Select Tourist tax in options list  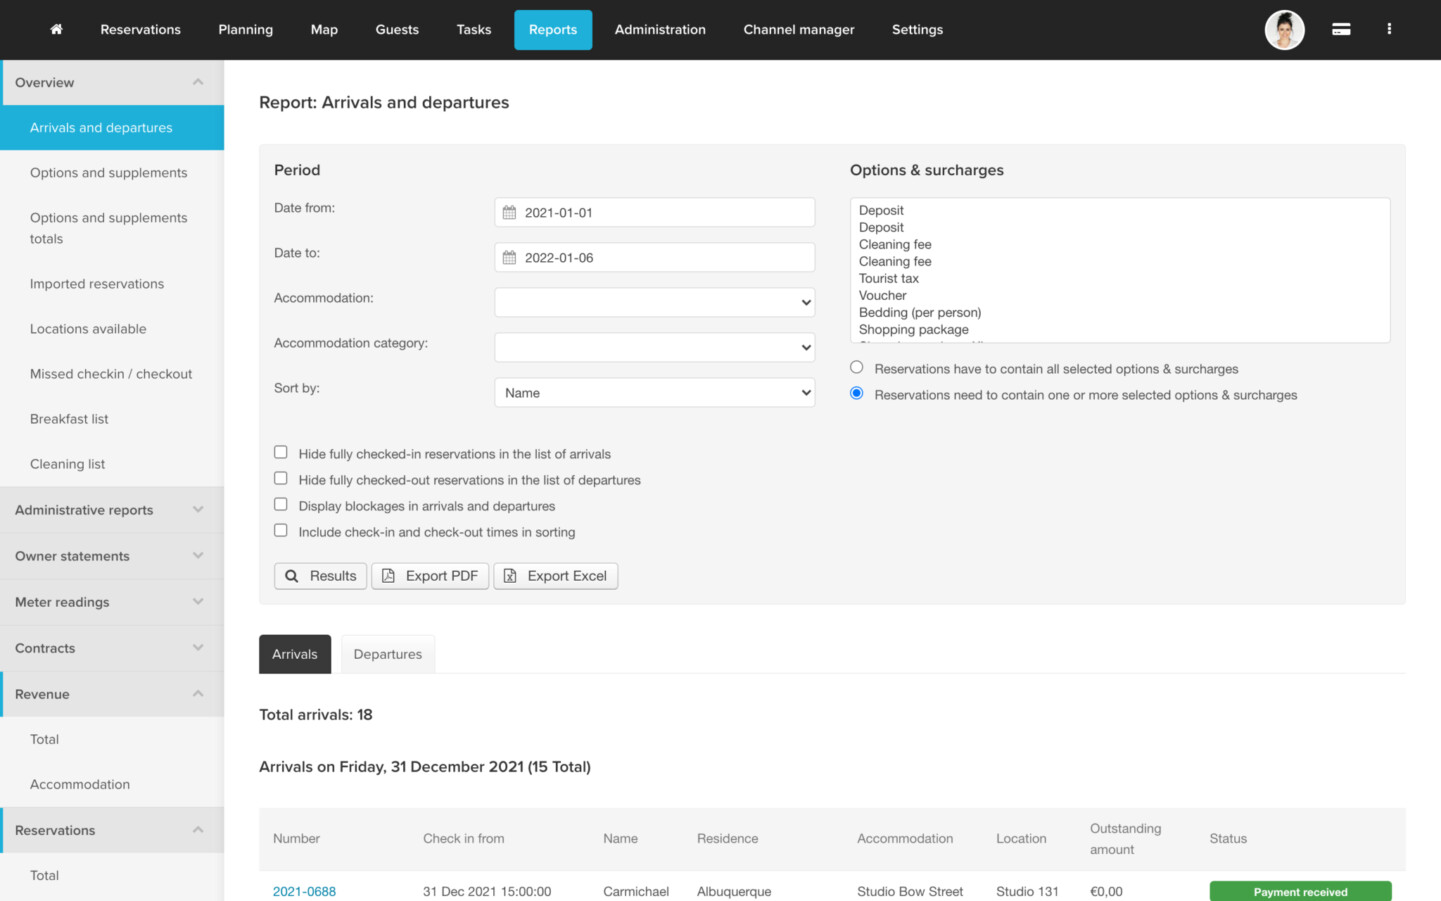click(x=888, y=279)
